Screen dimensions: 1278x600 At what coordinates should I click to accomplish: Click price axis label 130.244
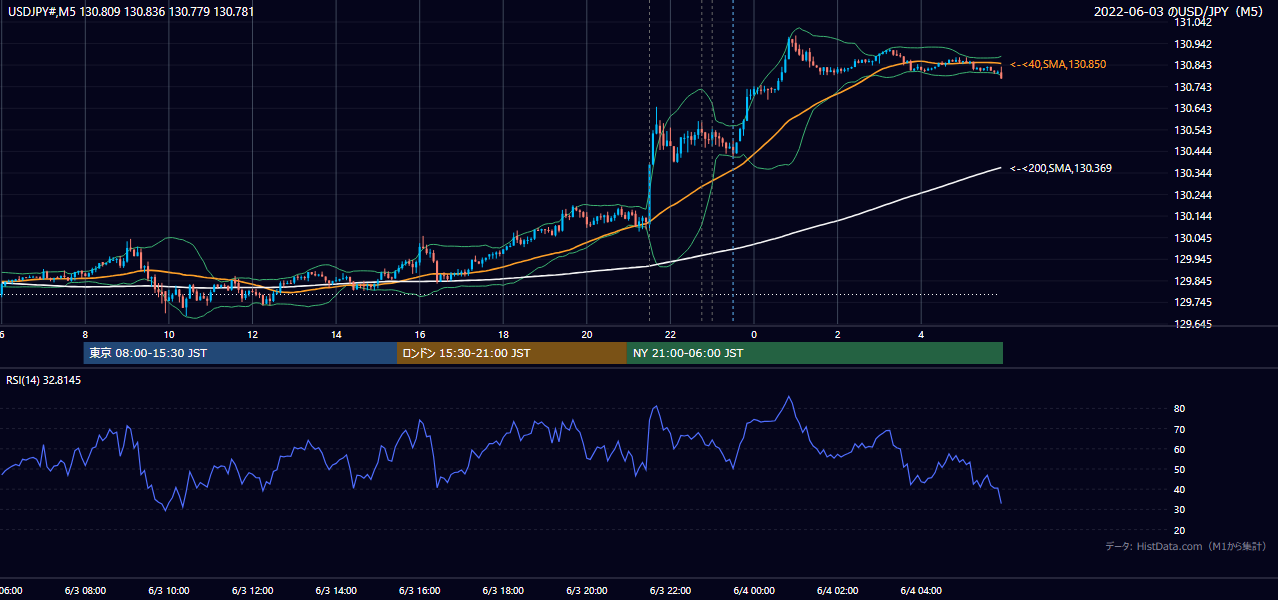[x=1194, y=195]
